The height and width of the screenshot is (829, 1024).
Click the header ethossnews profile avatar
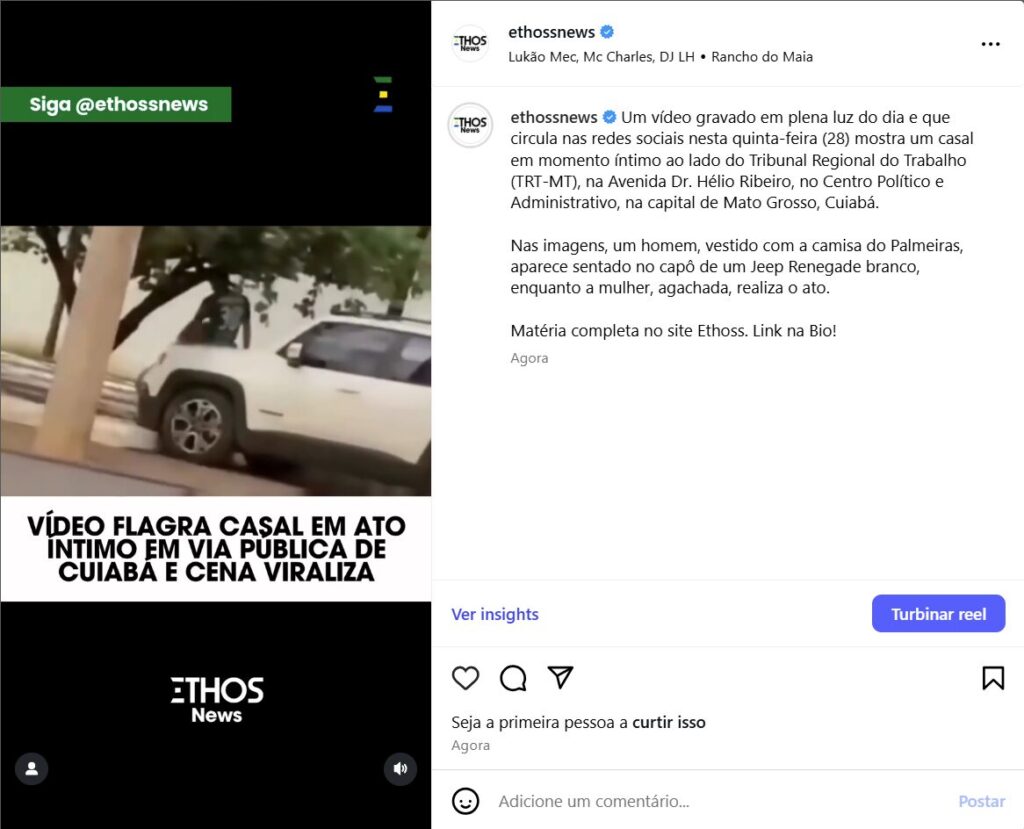click(470, 44)
